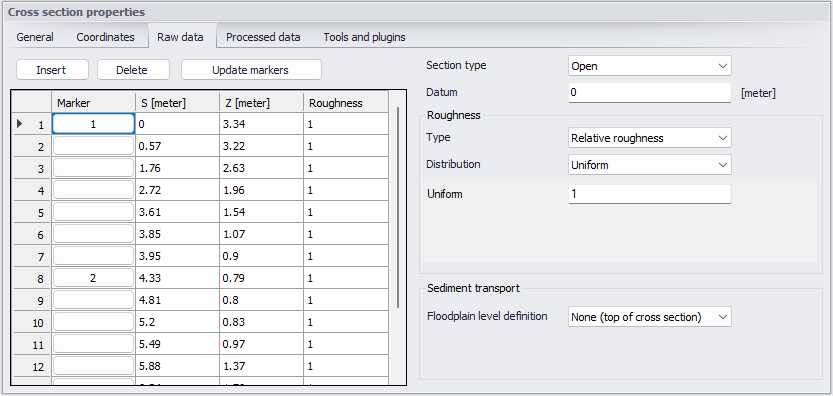Open the Coordinates tab
Viewport: 833px width, 396px height.
coord(105,37)
